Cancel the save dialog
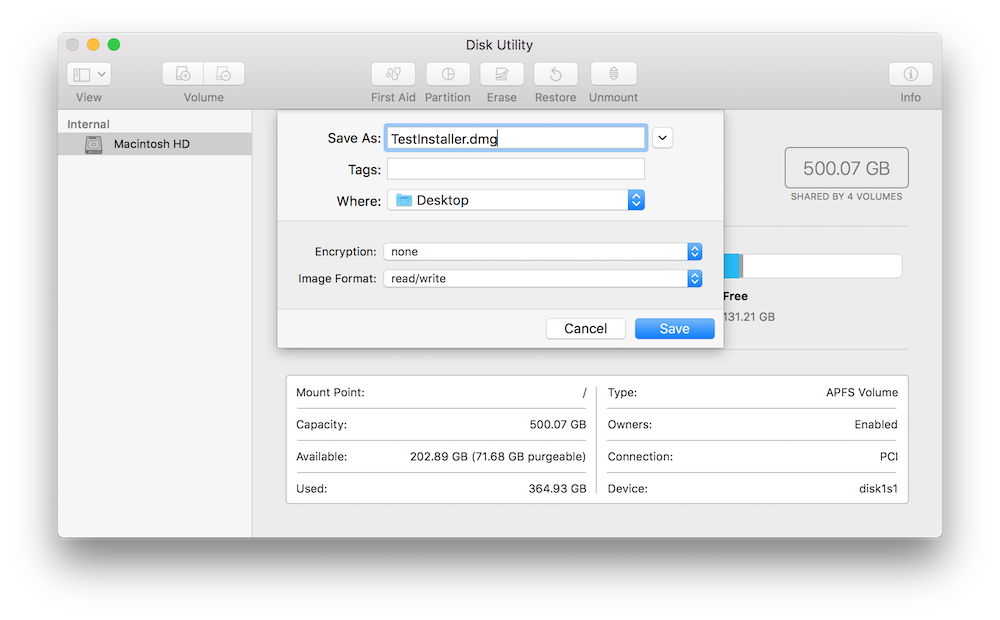The height and width of the screenshot is (620, 1000). tap(585, 329)
